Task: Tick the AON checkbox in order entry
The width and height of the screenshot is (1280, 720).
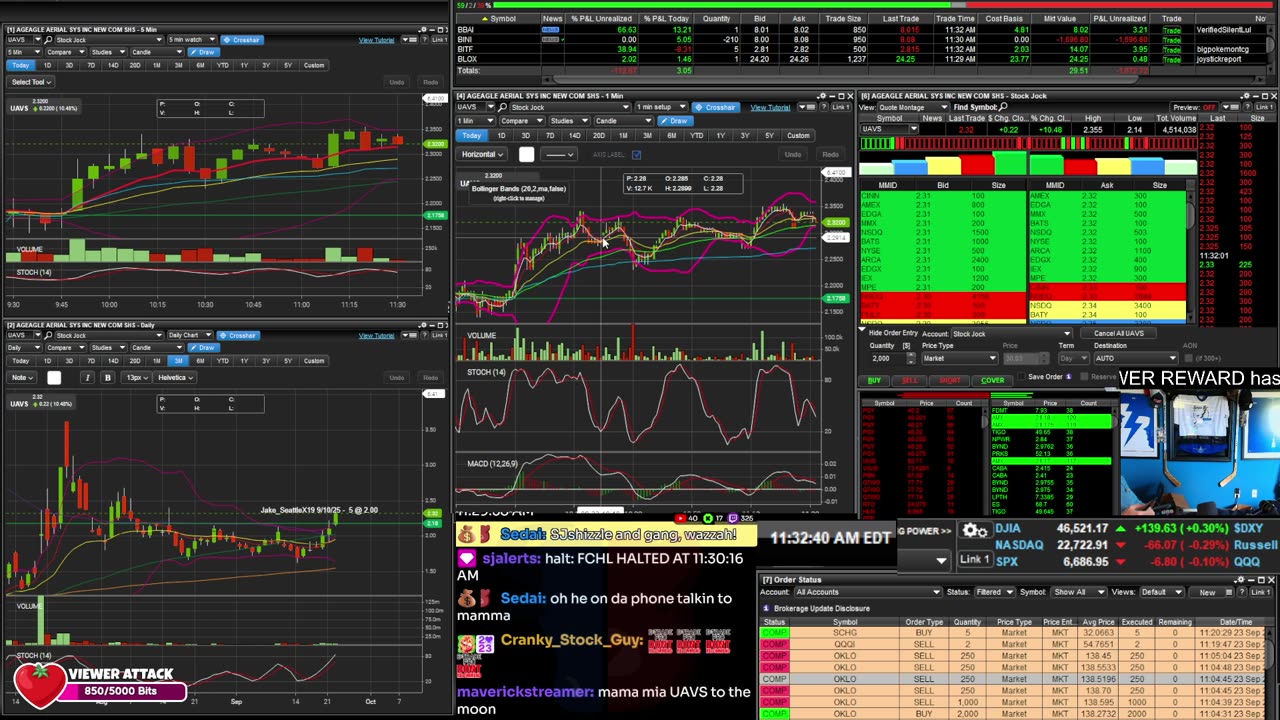Action: (1189, 358)
